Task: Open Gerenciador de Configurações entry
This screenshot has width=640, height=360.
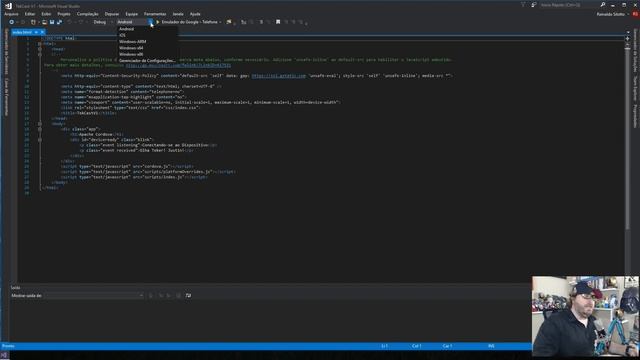Action: point(147,60)
